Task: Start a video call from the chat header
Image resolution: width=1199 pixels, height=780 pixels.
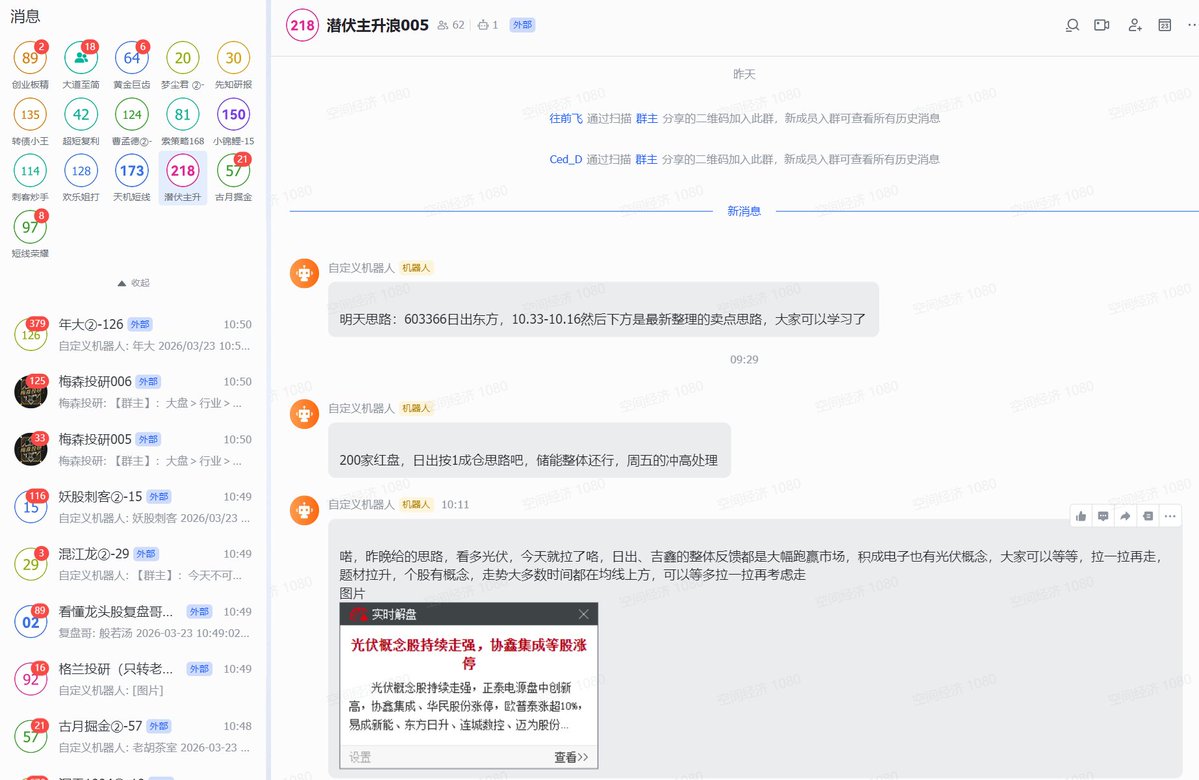Action: click(x=1101, y=25)
